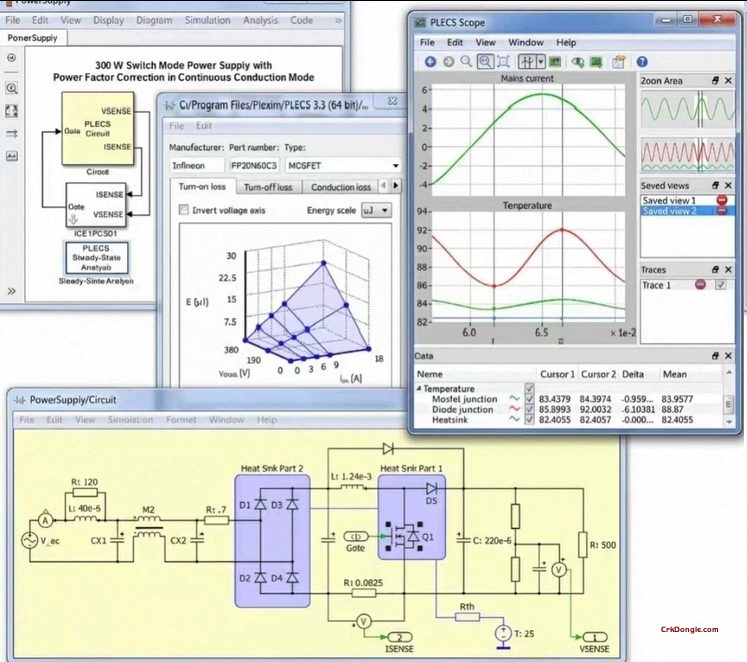This screenshot has height=662, width=747.
Task: Toggle the Temperature group checkbox in Data
Action: pos(529,388)
